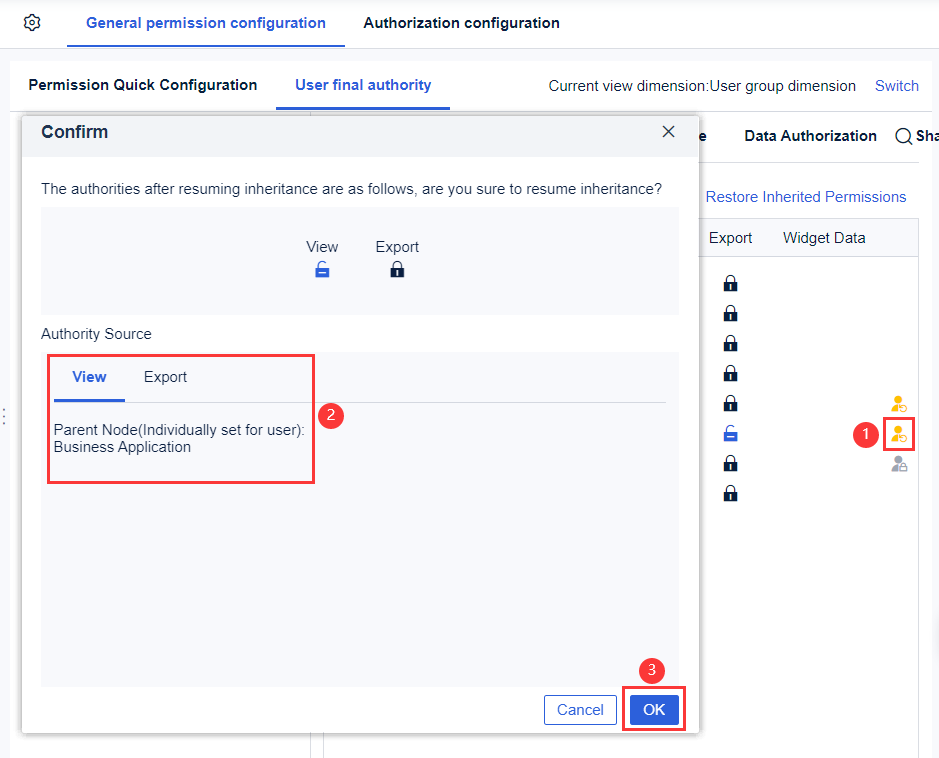The height and width of the screenshot is (758, 939).
Task: Open the settings gear icon
Action: 29,21
